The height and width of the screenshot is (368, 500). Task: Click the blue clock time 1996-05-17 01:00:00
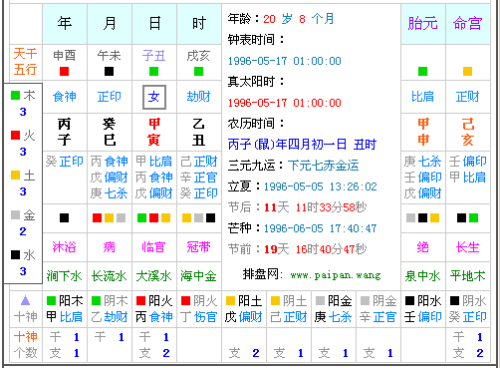click(284, 61)
